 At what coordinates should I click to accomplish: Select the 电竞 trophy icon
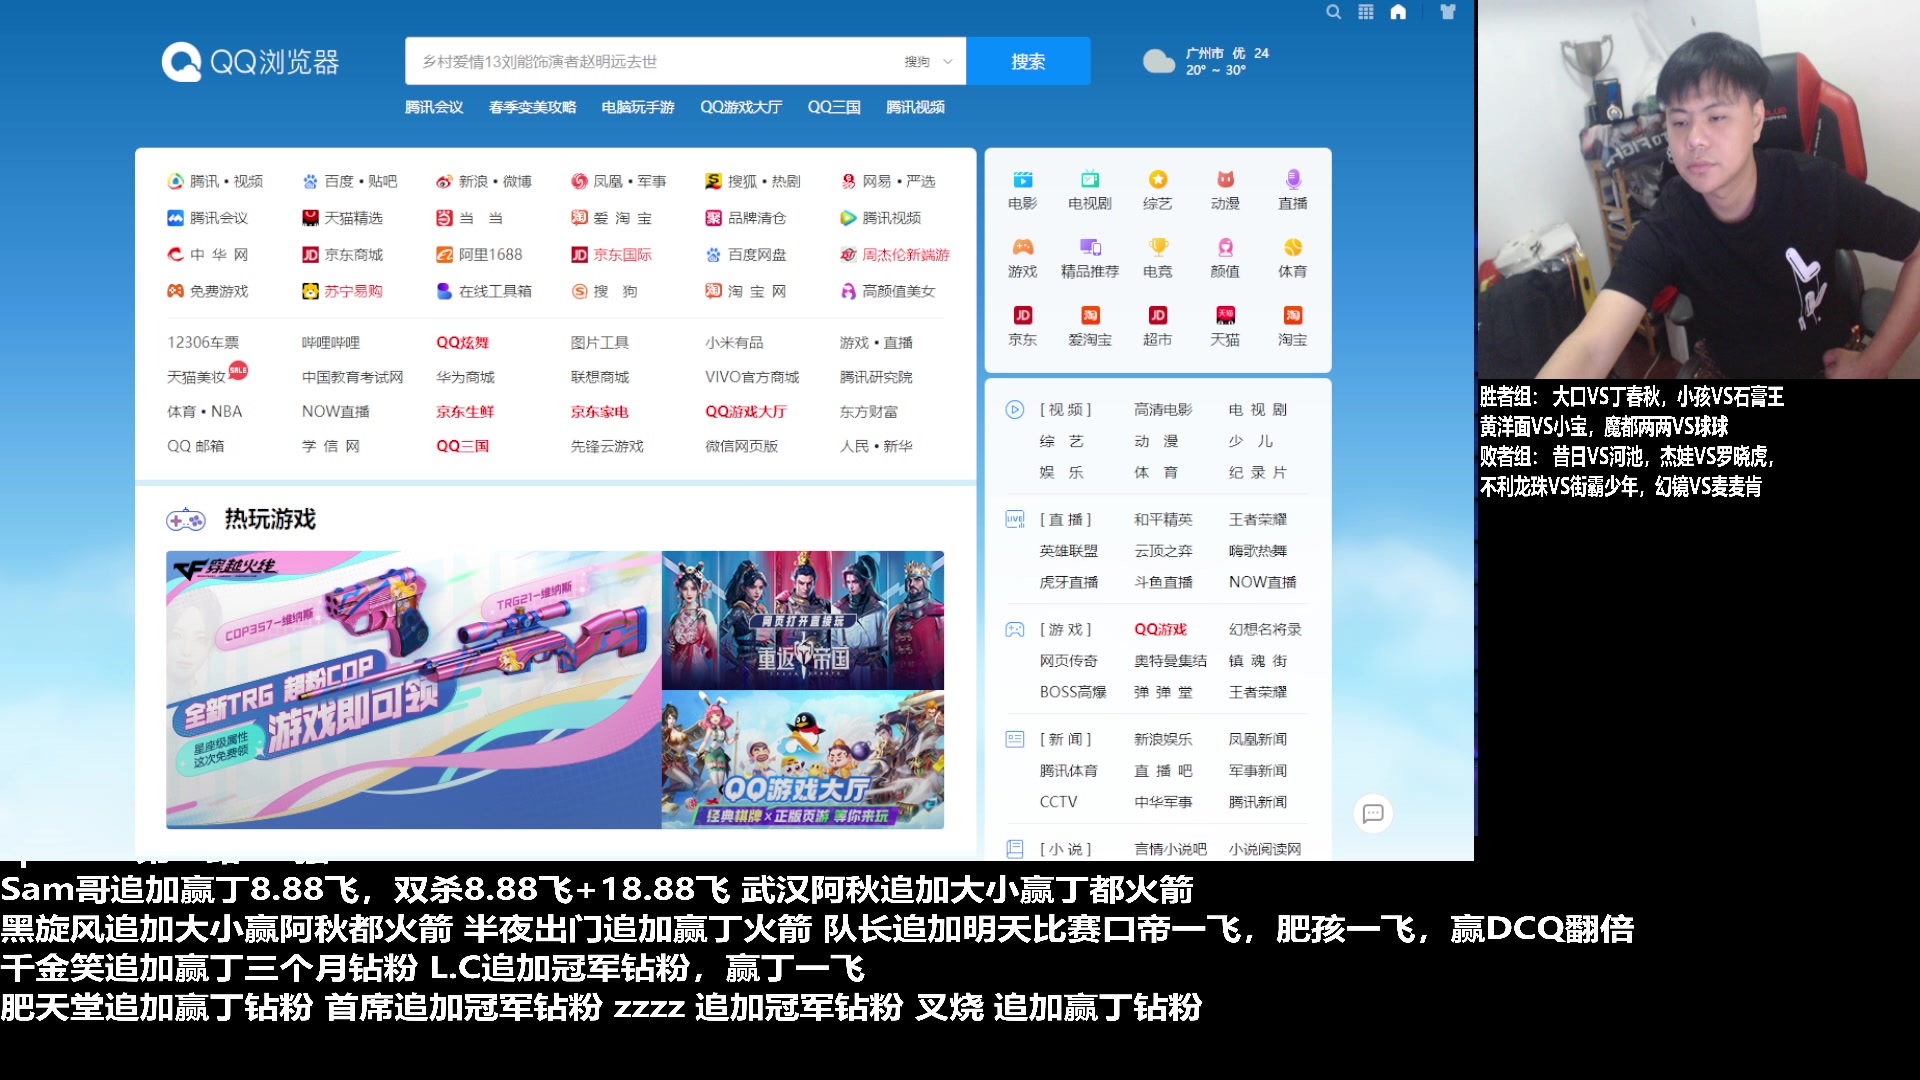1158,254
